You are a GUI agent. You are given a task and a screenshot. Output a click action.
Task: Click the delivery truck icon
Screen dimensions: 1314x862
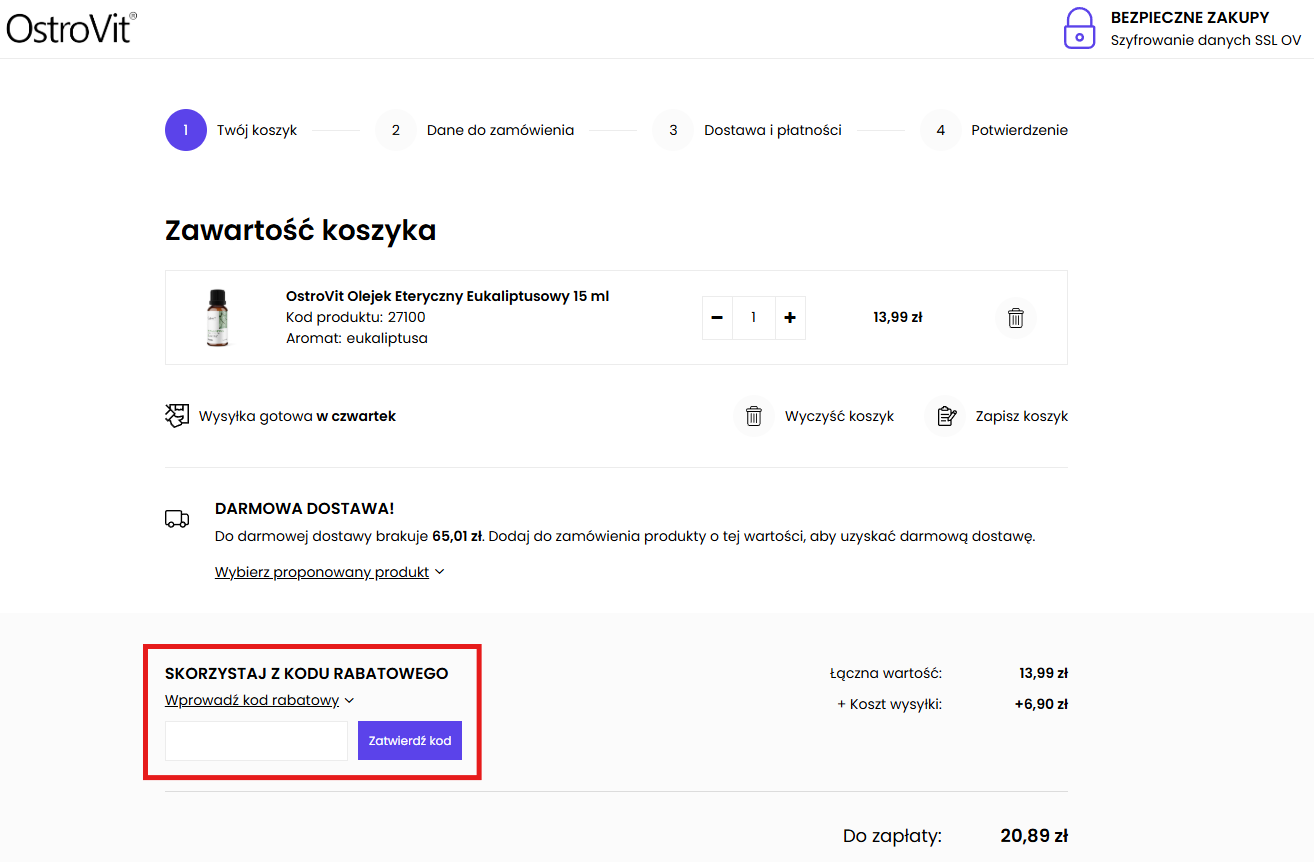177,519
